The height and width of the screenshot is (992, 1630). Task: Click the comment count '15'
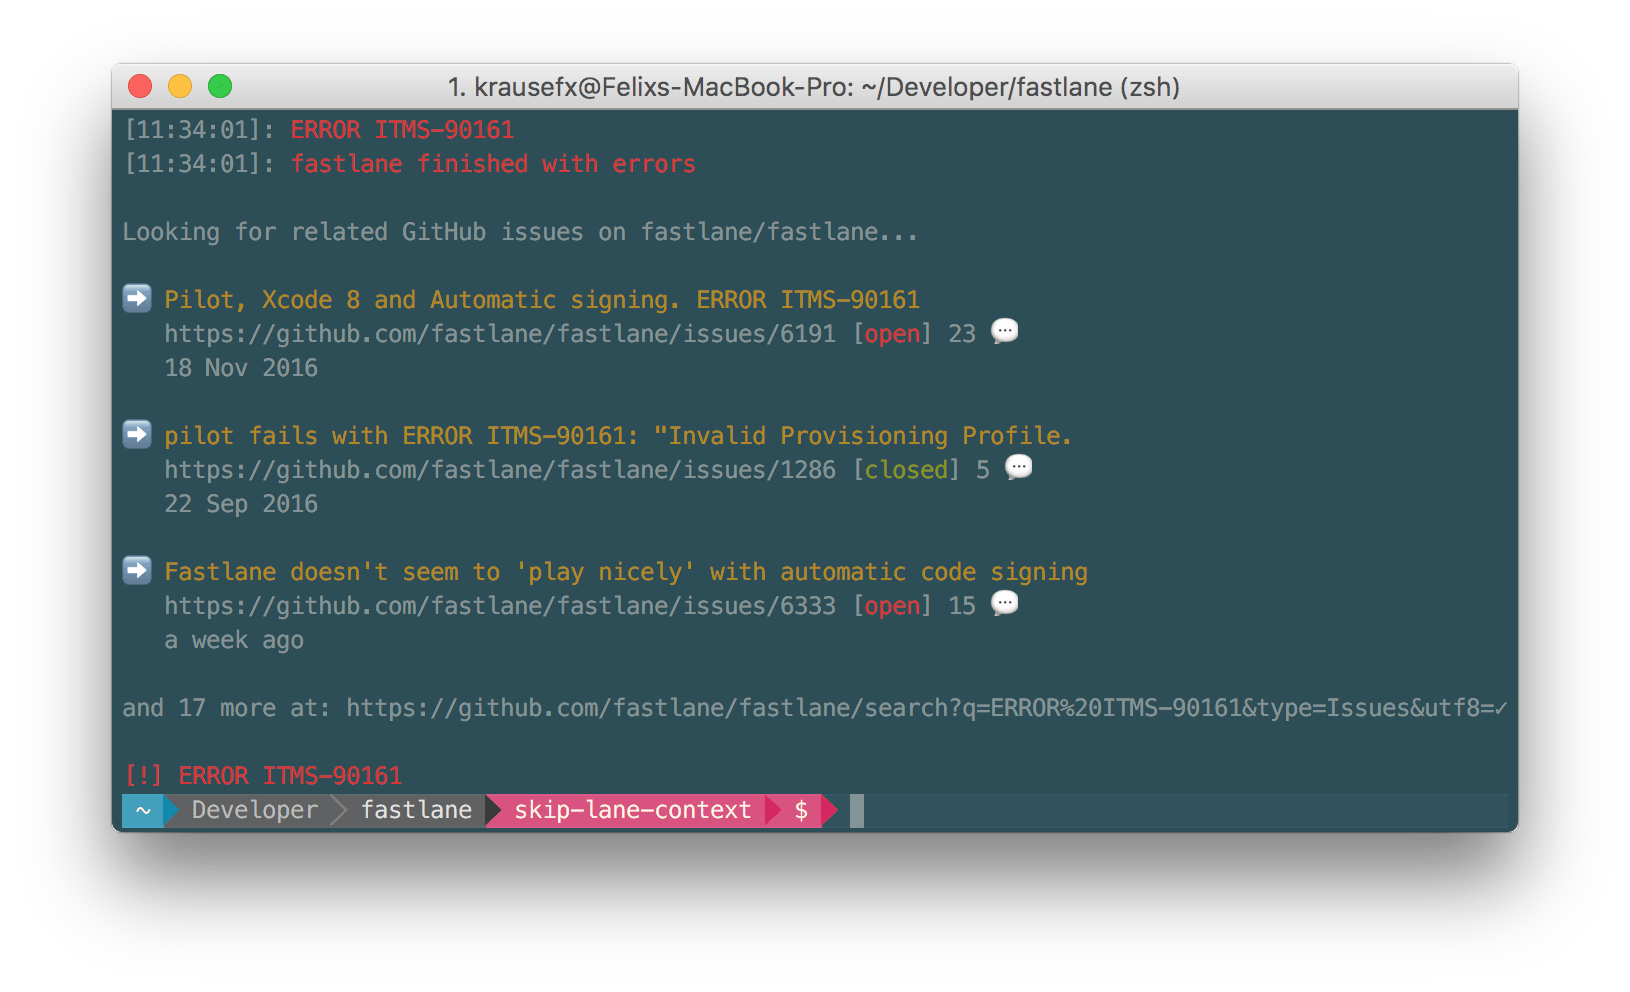[x=962, y=606]
